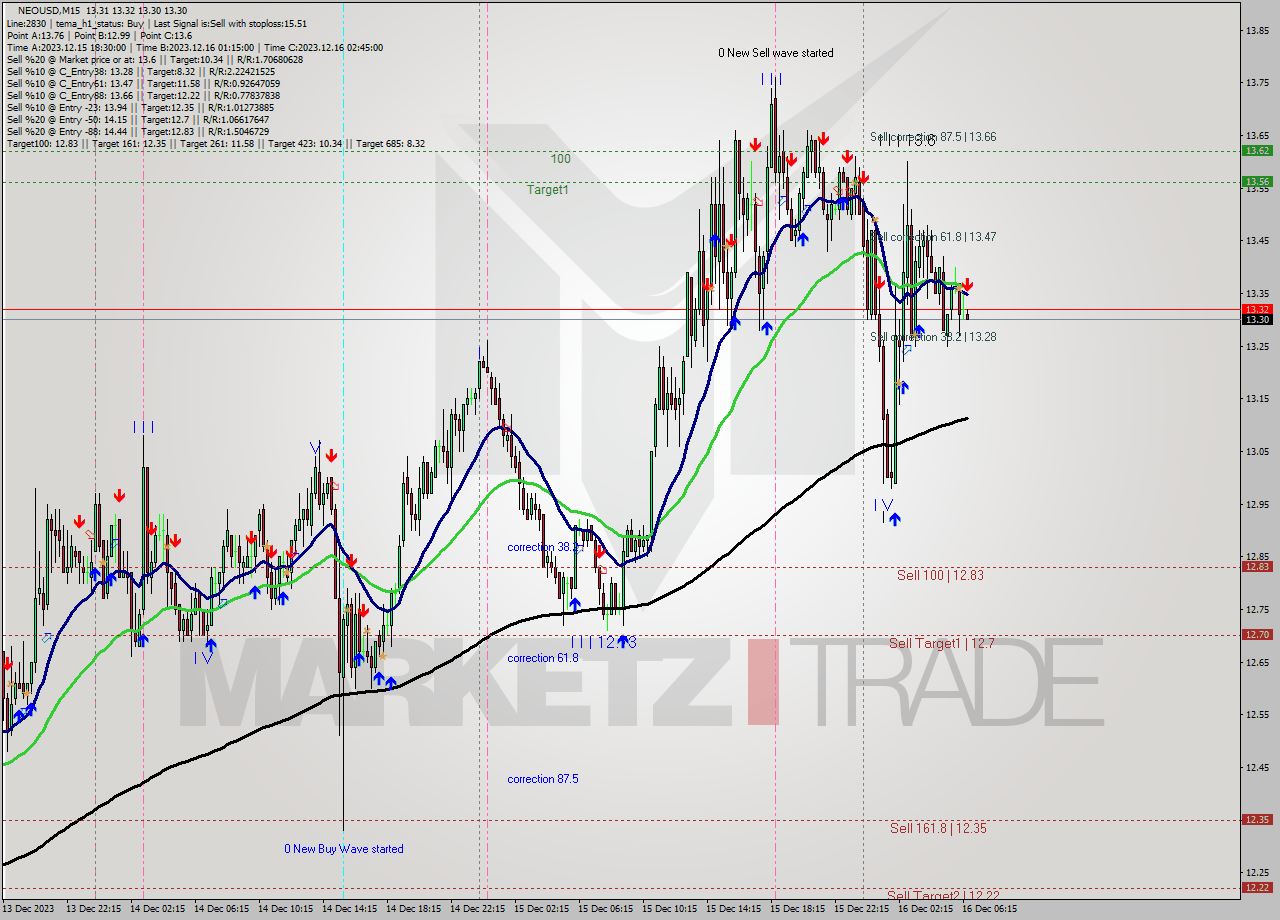This screenshot has width=1280, height=920.
Task: Click the green 13.62 price tag
Action: 1257,150
